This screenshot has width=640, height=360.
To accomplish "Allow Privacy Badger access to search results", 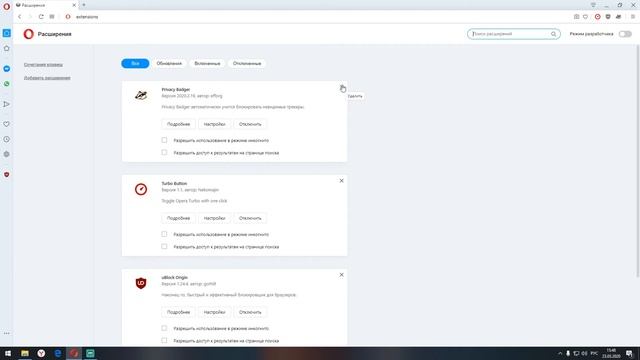I will coord(164,152).
